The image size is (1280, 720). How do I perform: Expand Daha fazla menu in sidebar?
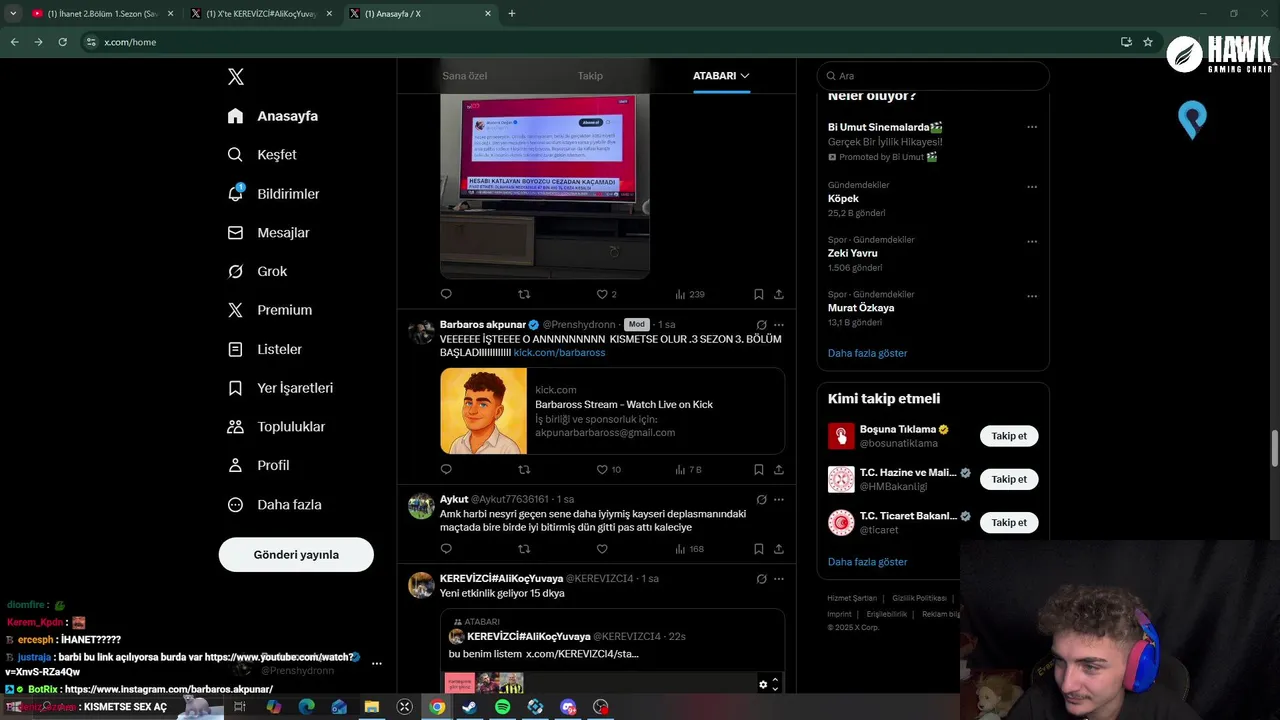(275, 505)
